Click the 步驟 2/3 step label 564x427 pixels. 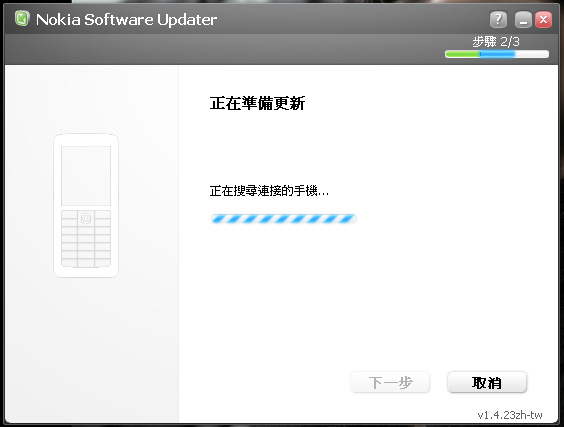pos(496,42)
